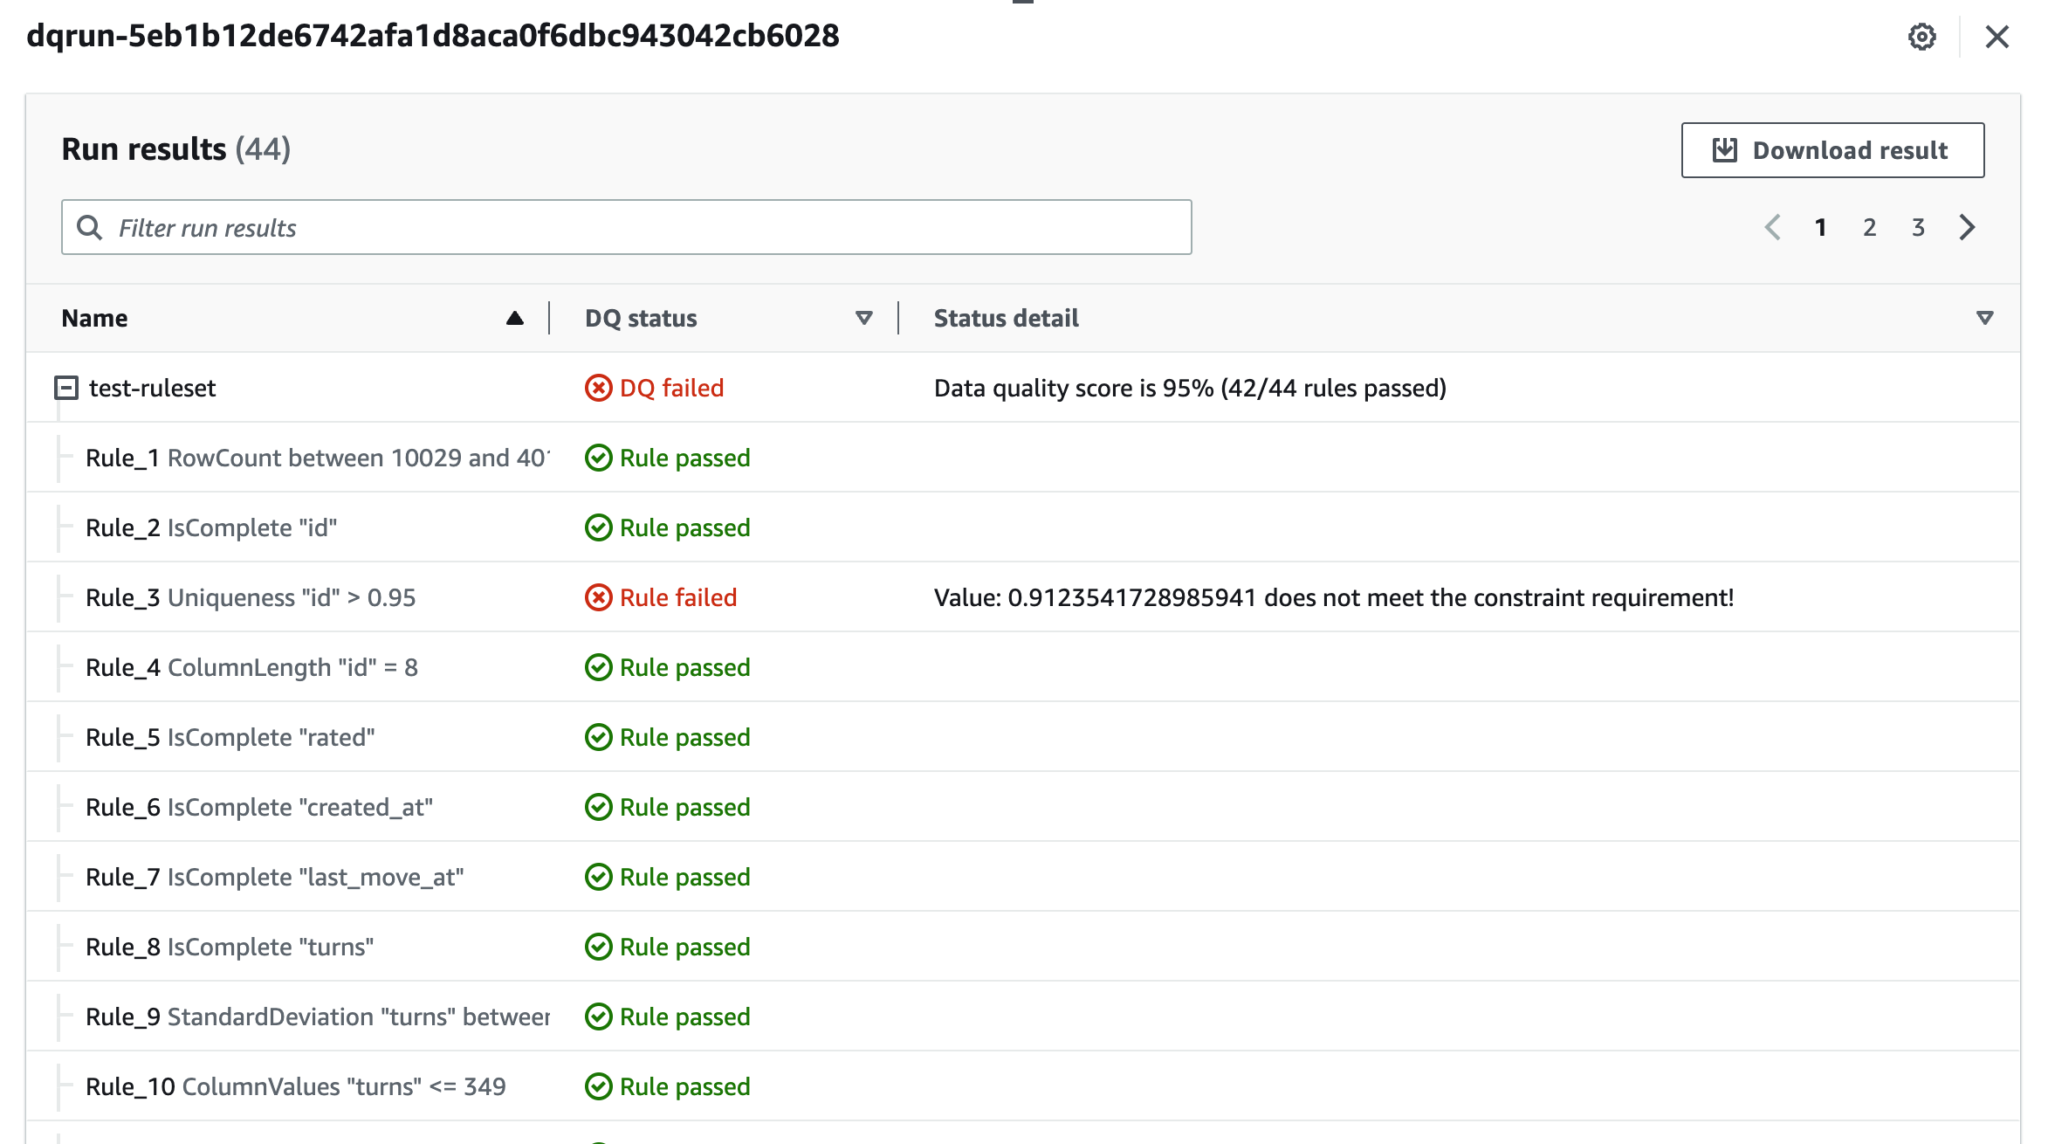Viewport: 2048px width, 1144px height.
Task: Go to results page 2
Action: 1869,227
